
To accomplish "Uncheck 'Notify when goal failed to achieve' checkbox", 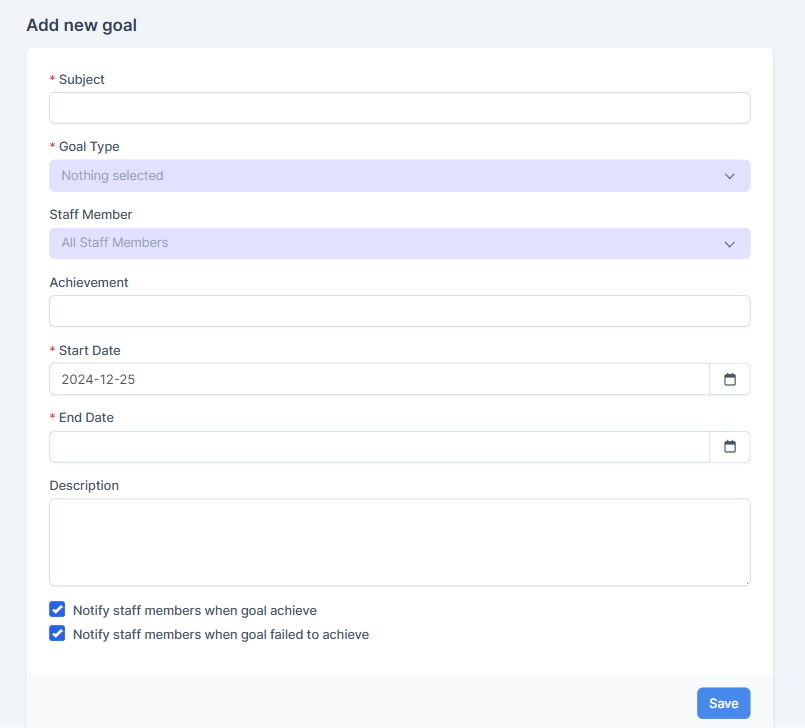I will click(58, 634).
